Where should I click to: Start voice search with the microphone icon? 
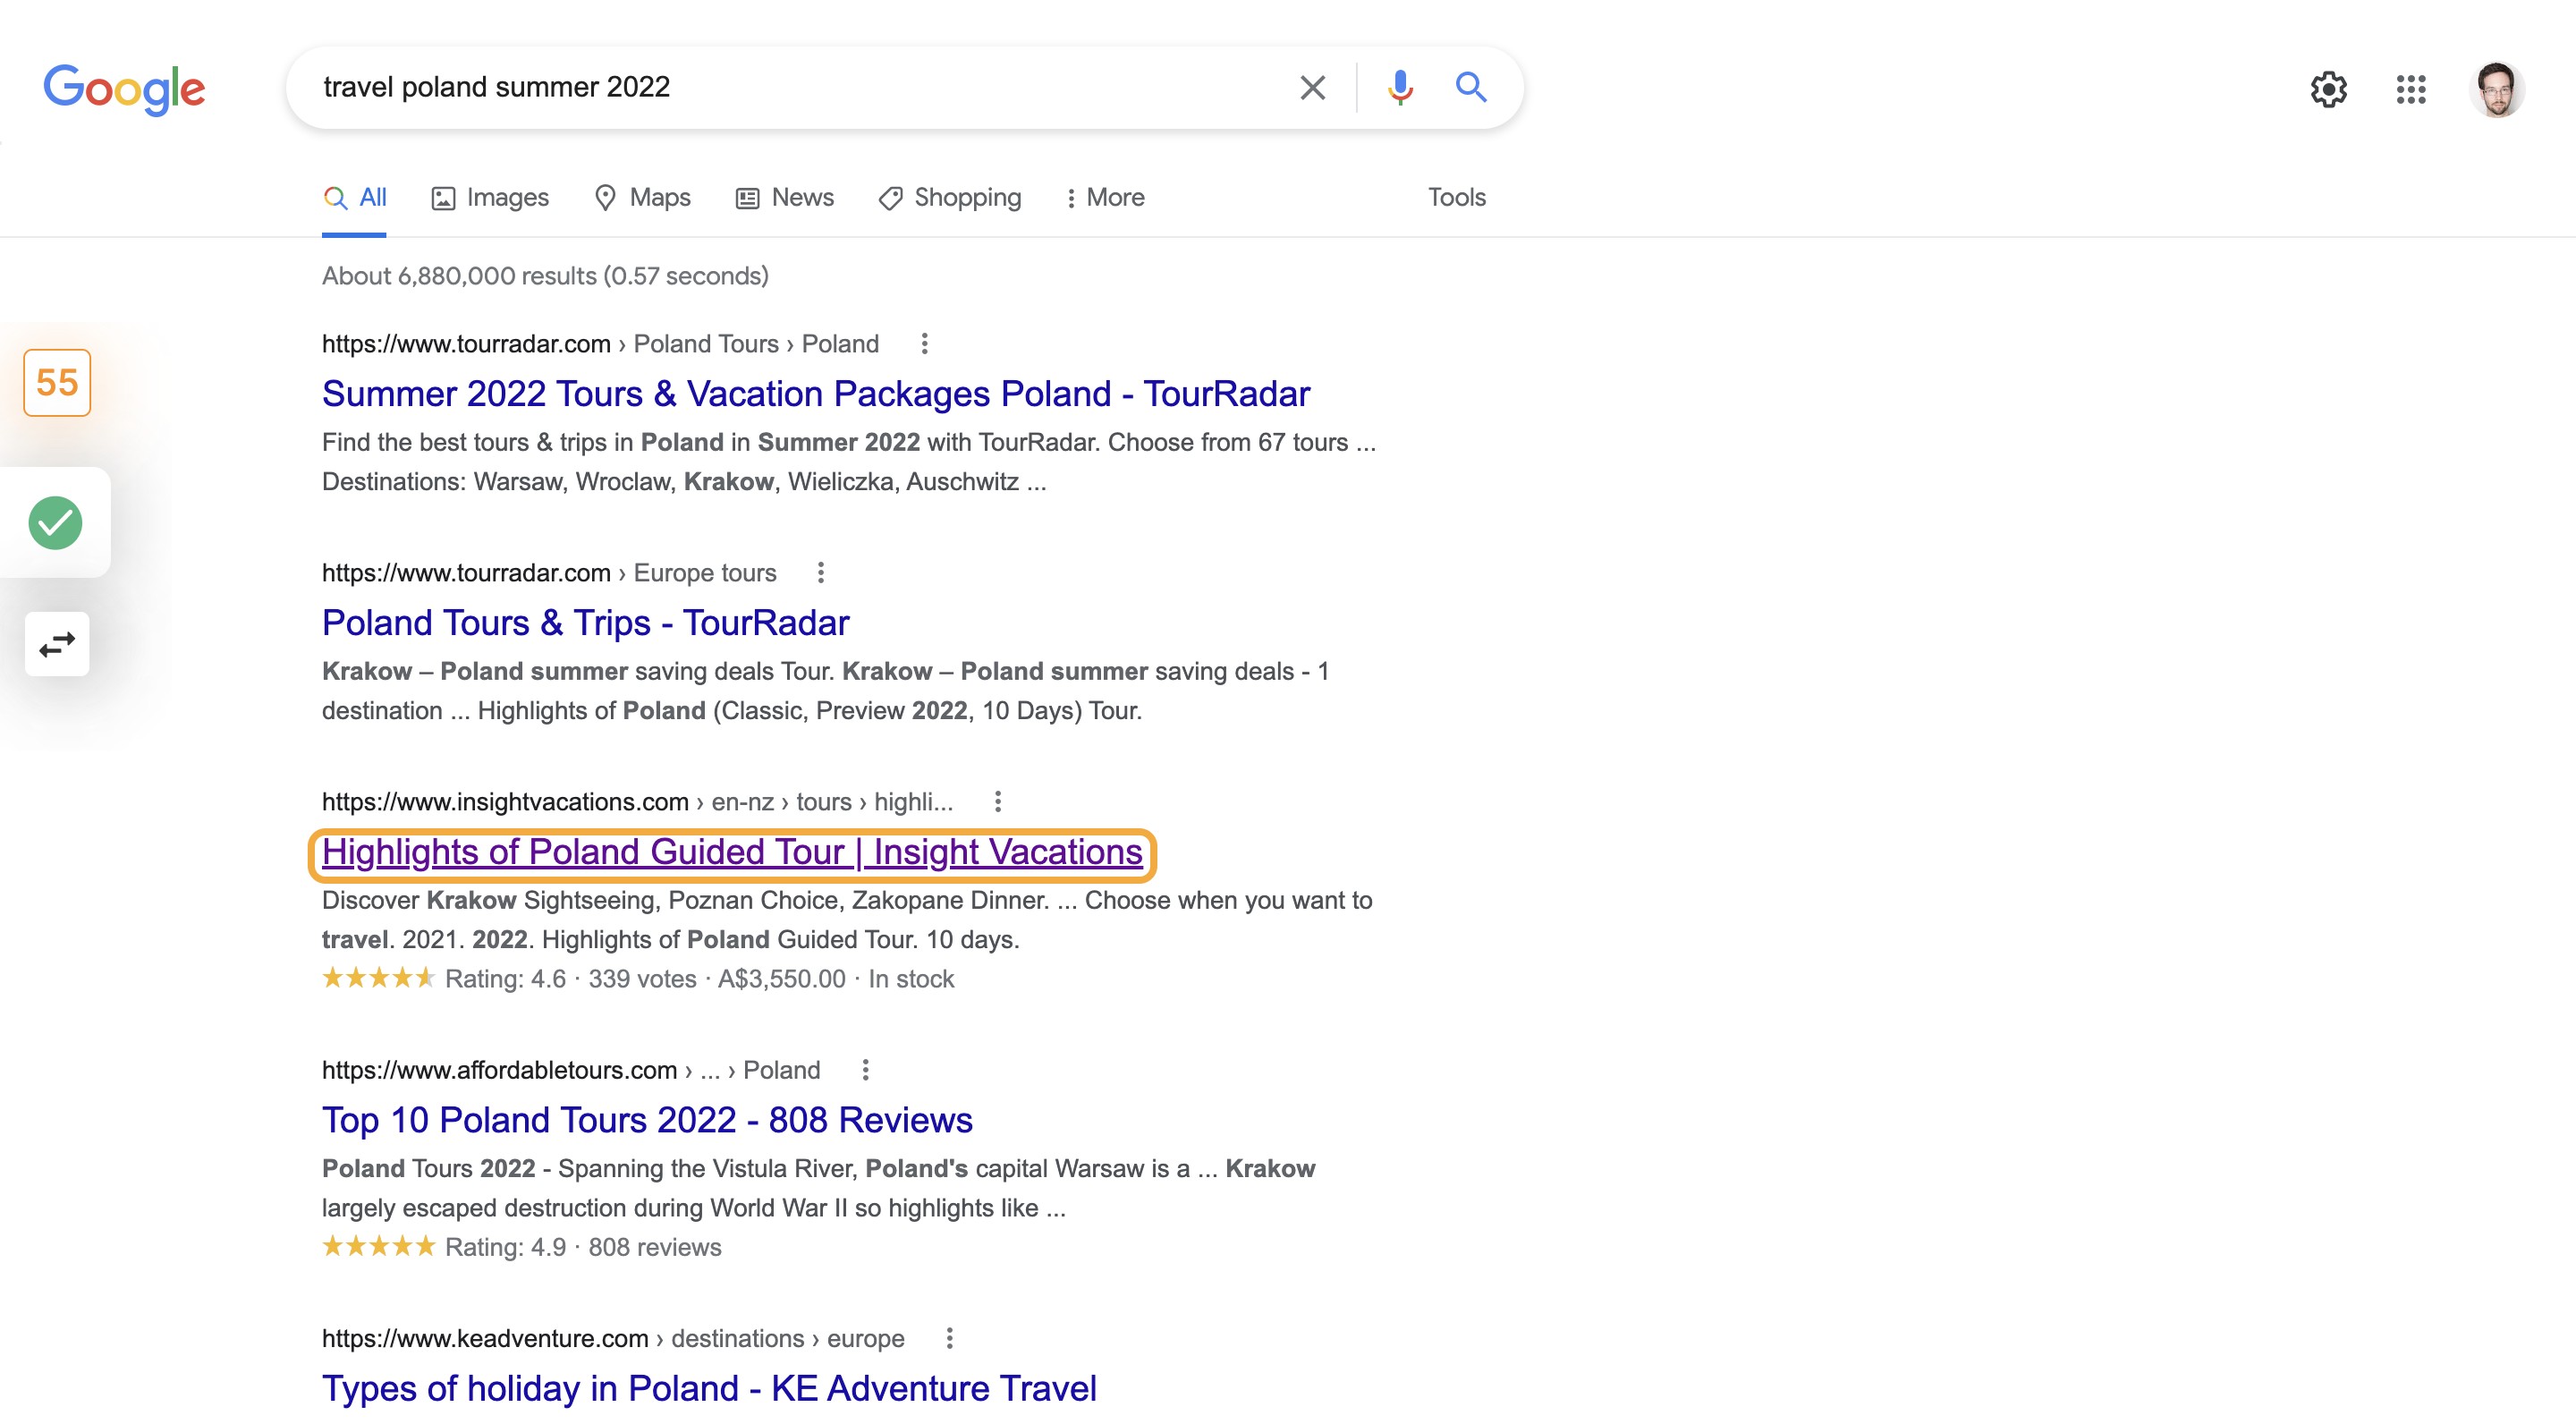[1400, 88]
